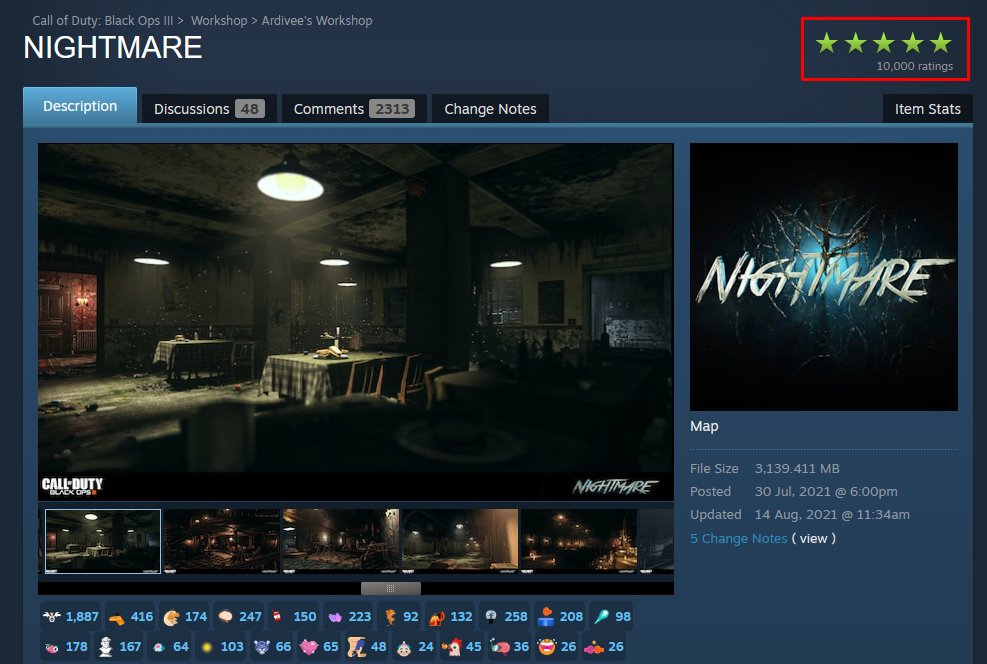Click the updated date 14 Aug, 2021
Image resolution: width=987 pixels, height=664 pixels.
click(832, 514)
